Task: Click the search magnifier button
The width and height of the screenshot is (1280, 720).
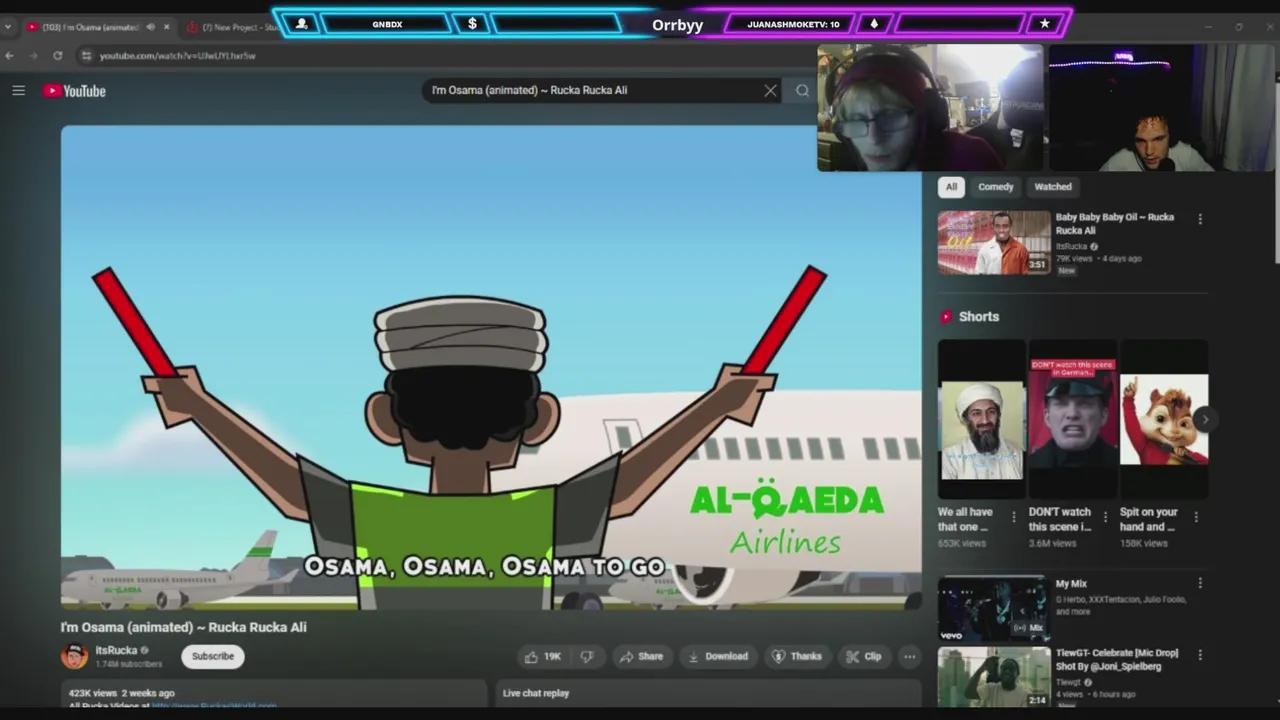Action: [802, 90]
